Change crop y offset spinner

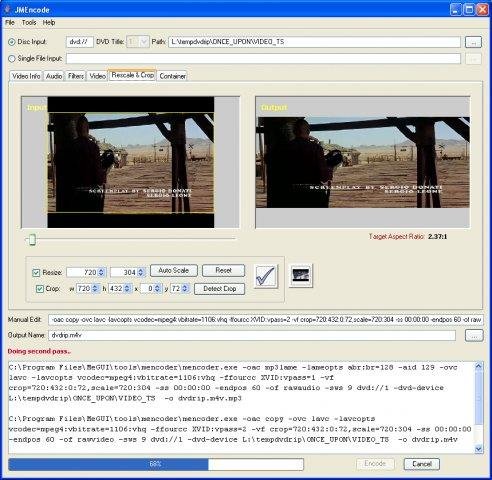[185, 289]
